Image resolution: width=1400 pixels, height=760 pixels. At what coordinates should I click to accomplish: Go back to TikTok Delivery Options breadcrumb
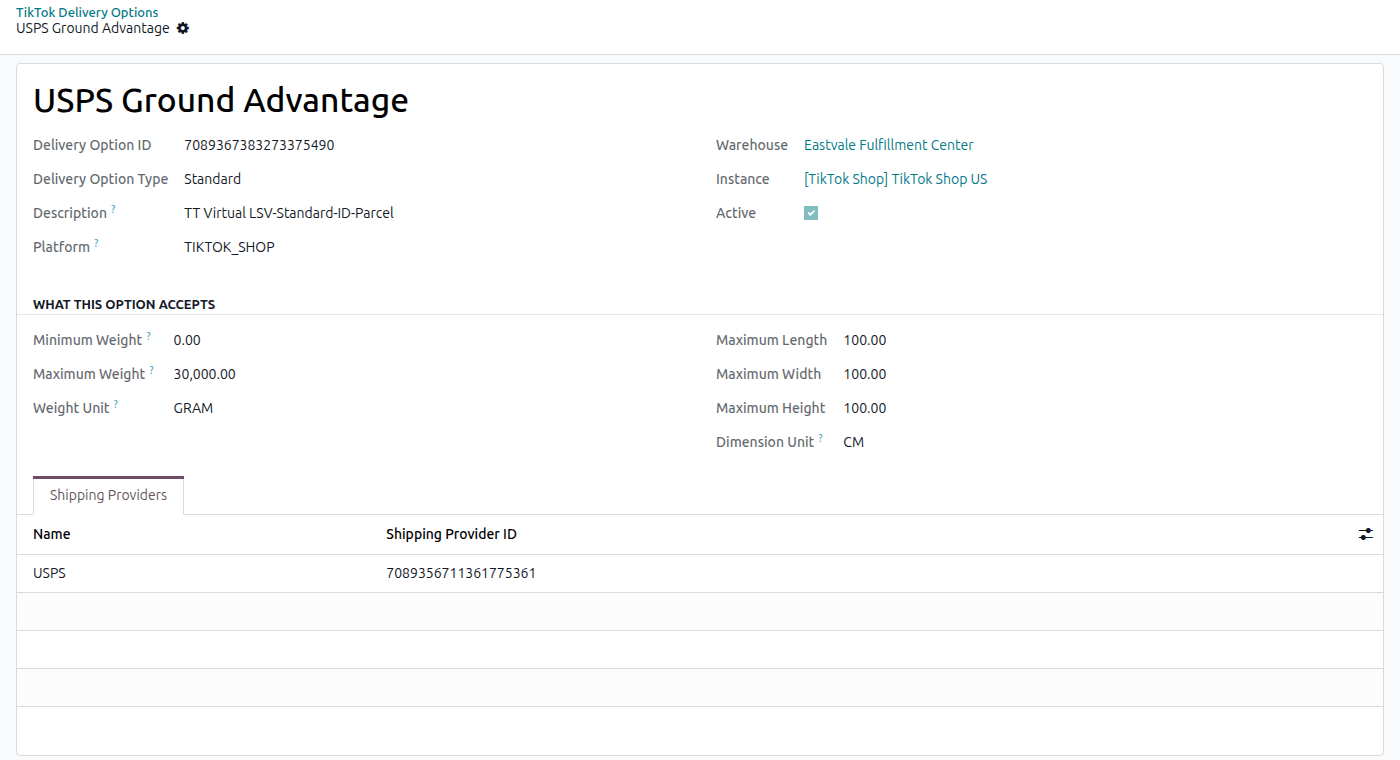click(87, 13)
